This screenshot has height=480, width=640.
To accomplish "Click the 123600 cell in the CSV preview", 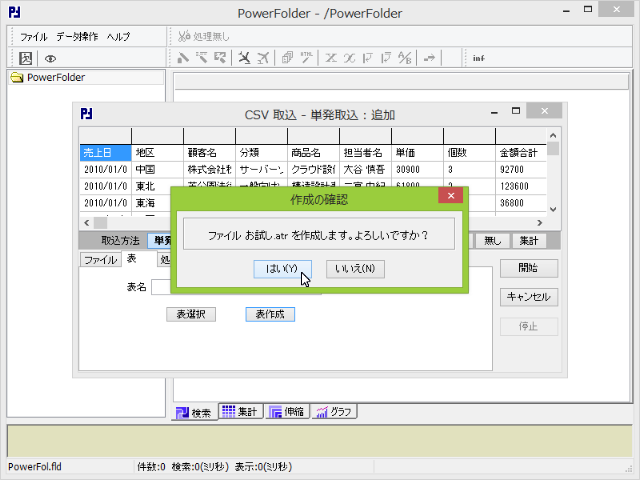I will 521,187.
